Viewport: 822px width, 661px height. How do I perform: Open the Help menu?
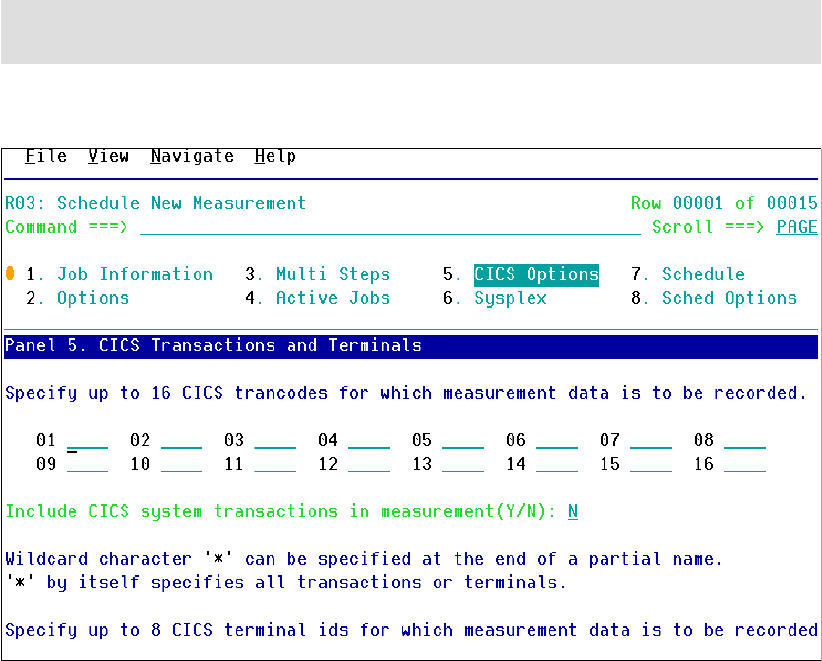pos(275,156)
